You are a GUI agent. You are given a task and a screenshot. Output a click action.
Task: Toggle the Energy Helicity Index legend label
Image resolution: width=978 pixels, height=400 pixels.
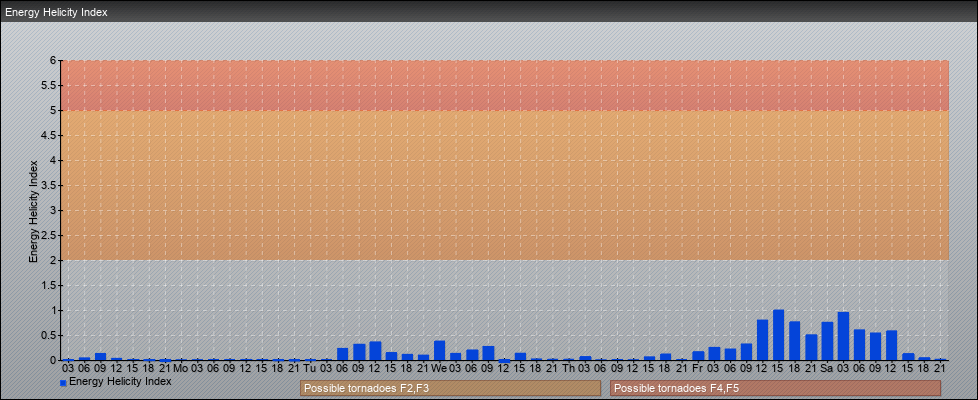click(120, 381)
